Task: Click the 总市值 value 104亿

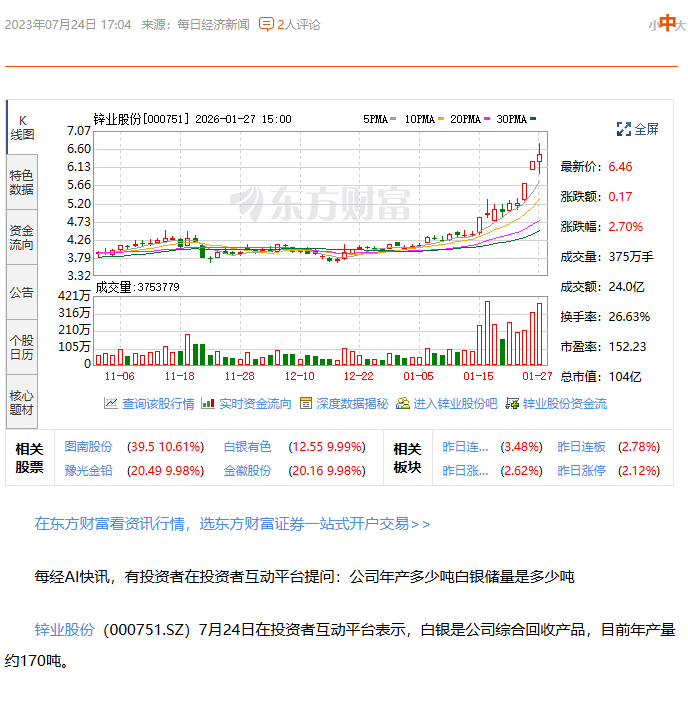Action: [x=625, y=377]
